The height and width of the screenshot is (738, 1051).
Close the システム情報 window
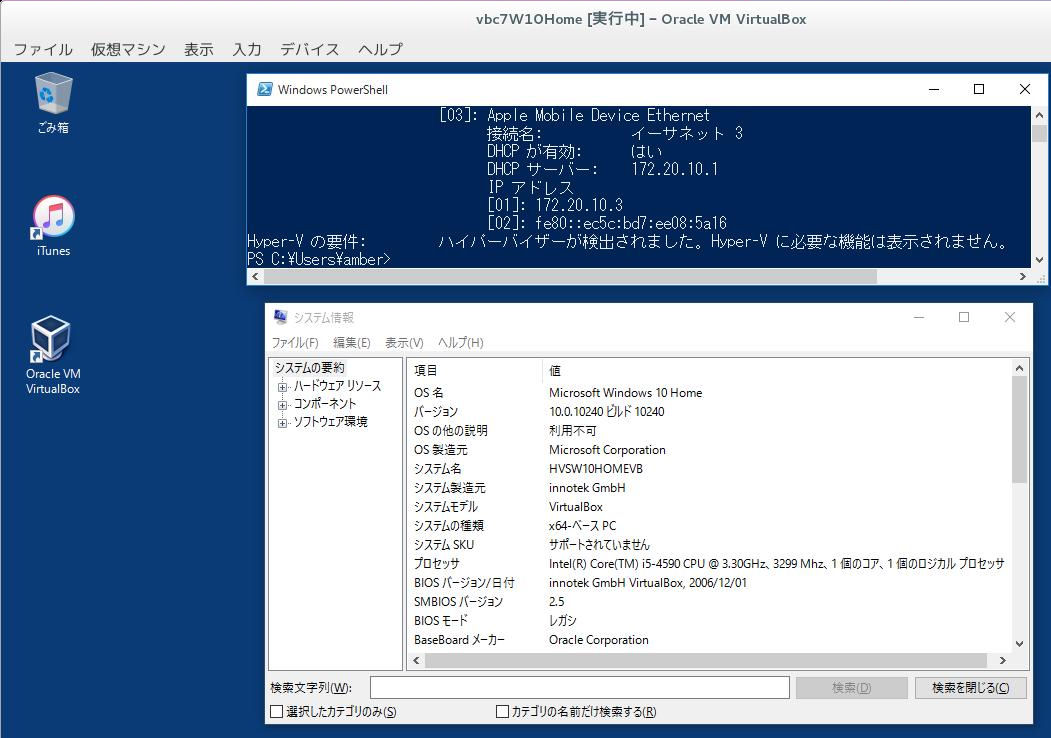point(1009,317)
